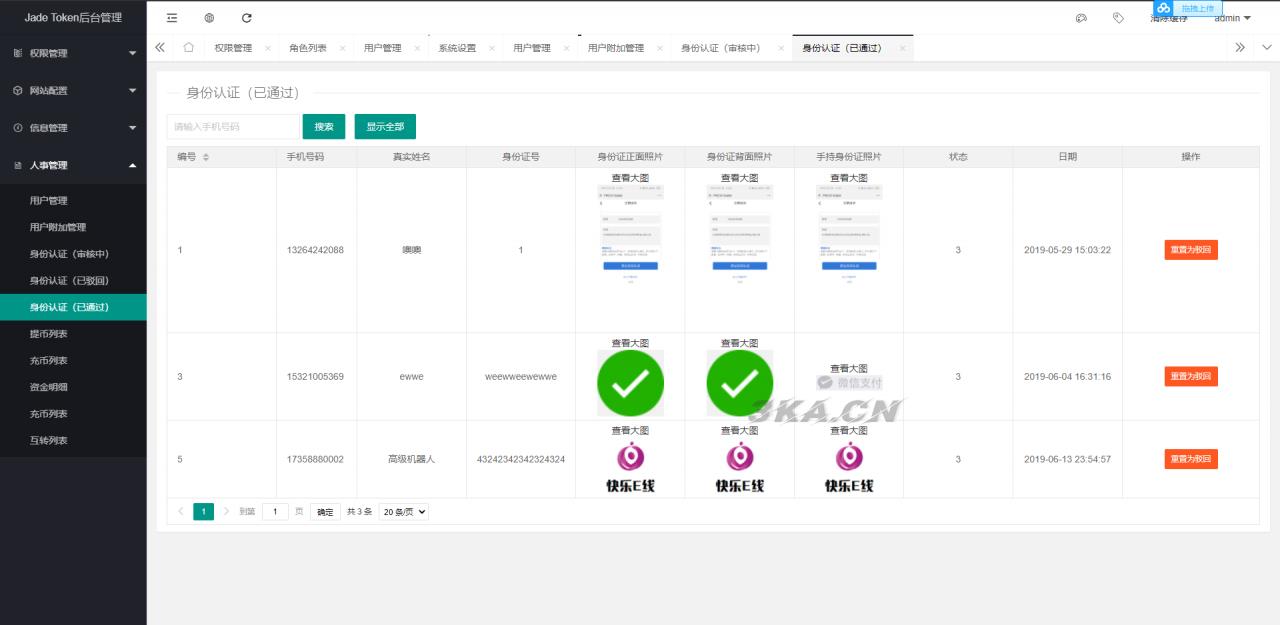Click the 信息管理 clock icon in sidebar
The image size is (1280, 625).
point(18,128)
